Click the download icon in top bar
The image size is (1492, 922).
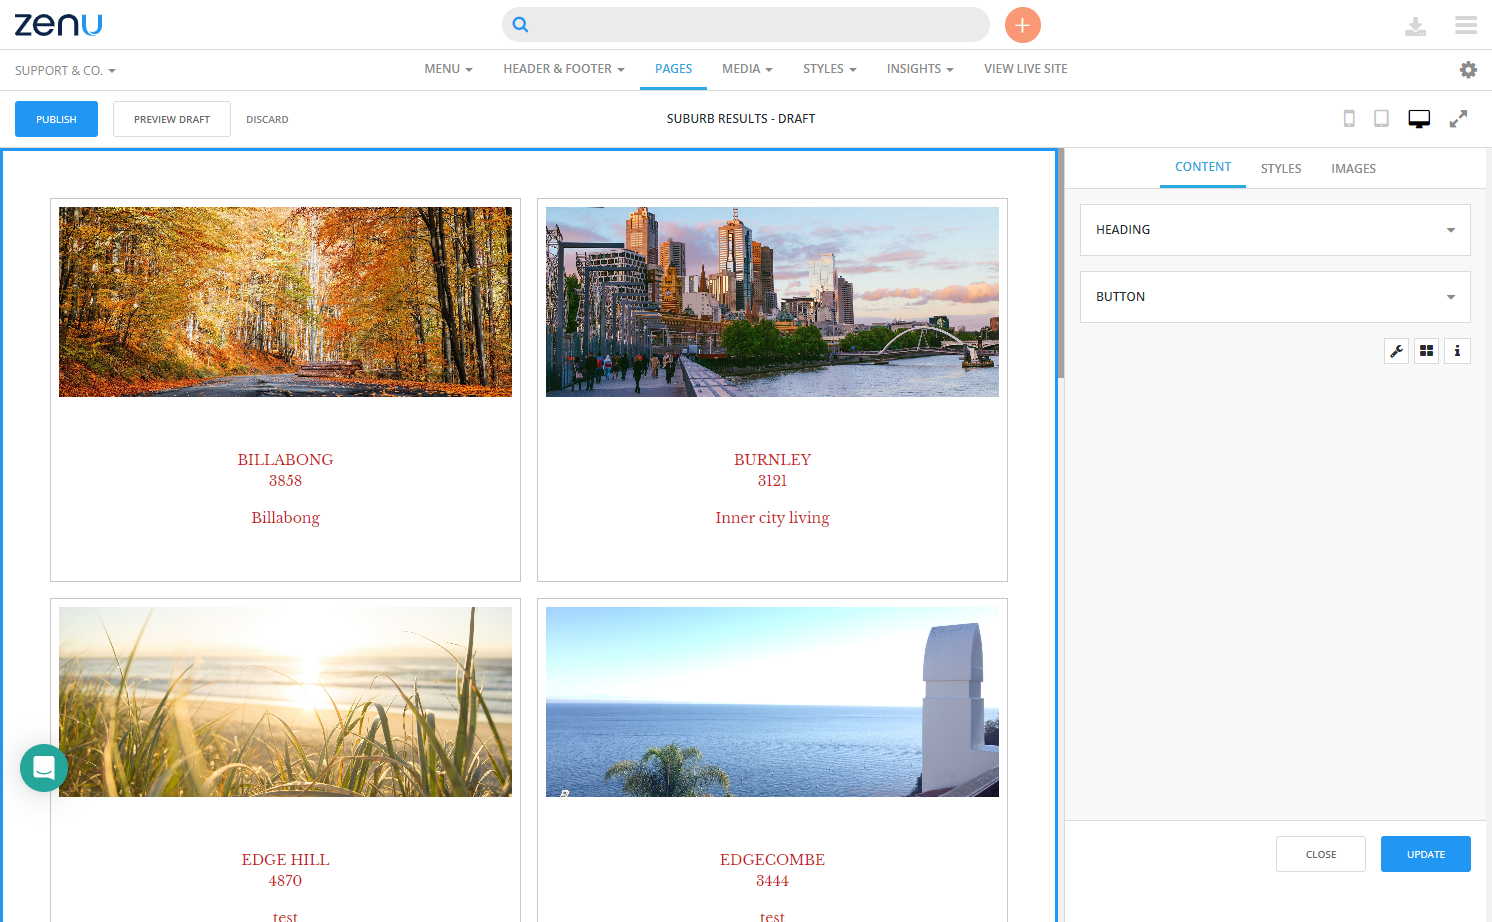pos(1415,26)
